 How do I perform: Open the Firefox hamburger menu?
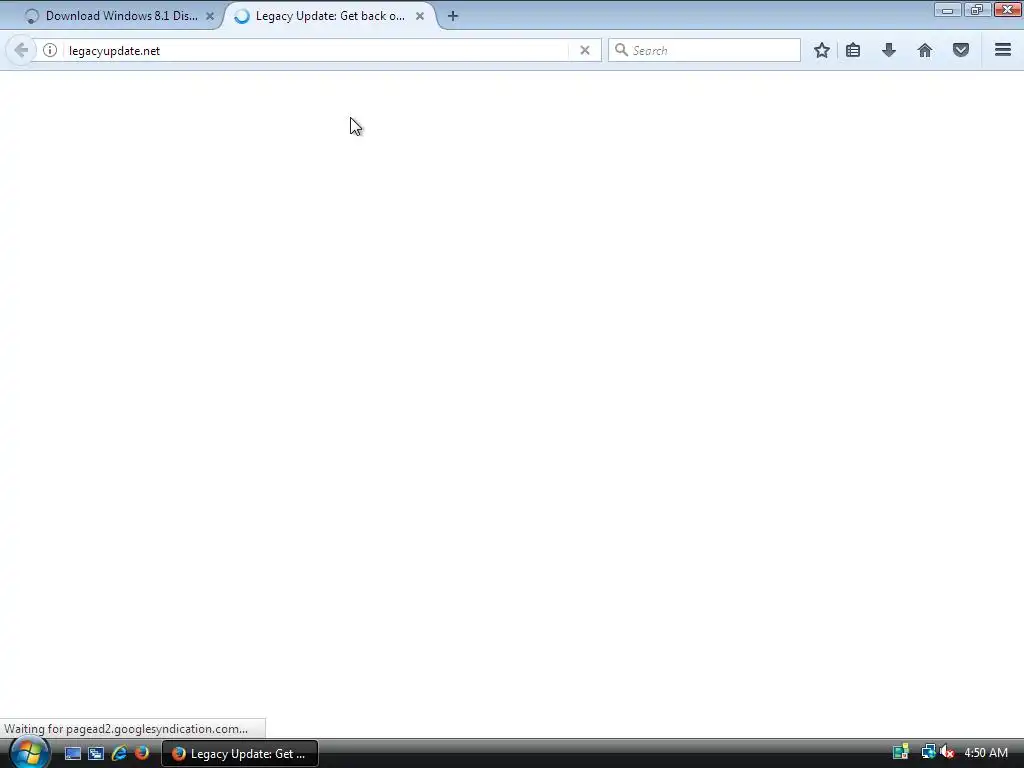(x=1003, y=50)
